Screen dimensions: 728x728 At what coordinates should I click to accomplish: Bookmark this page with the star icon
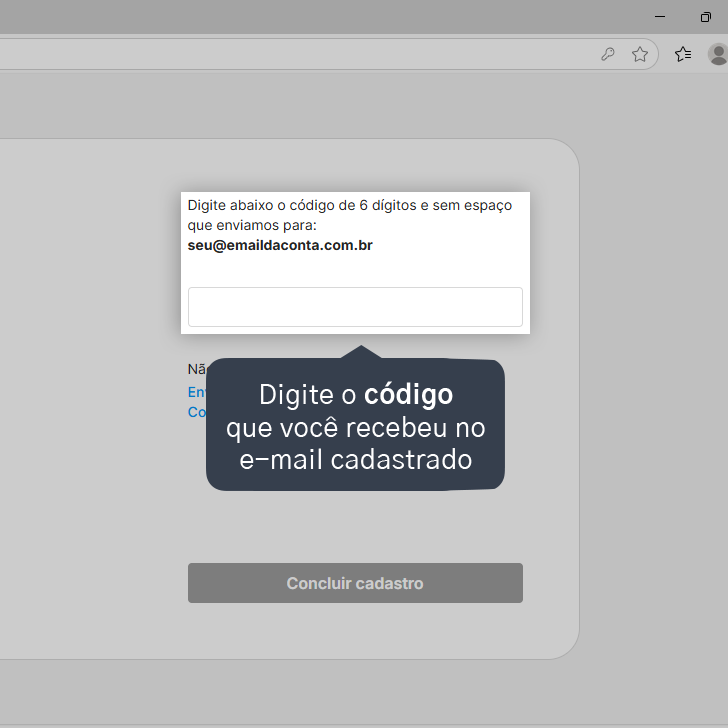pyautogui.click(x=640, y=54)
